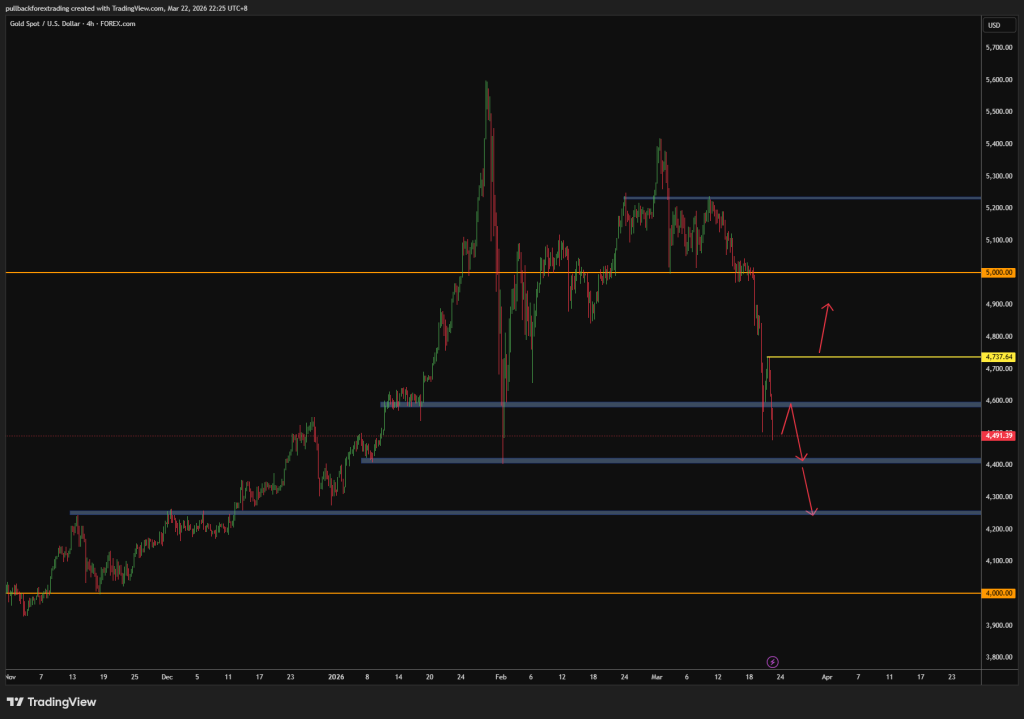Image resolution: width=1024 pixels, height=719 pixels.
Task: Click the orange 5,000.00 price label
Action: click(999, 272)
